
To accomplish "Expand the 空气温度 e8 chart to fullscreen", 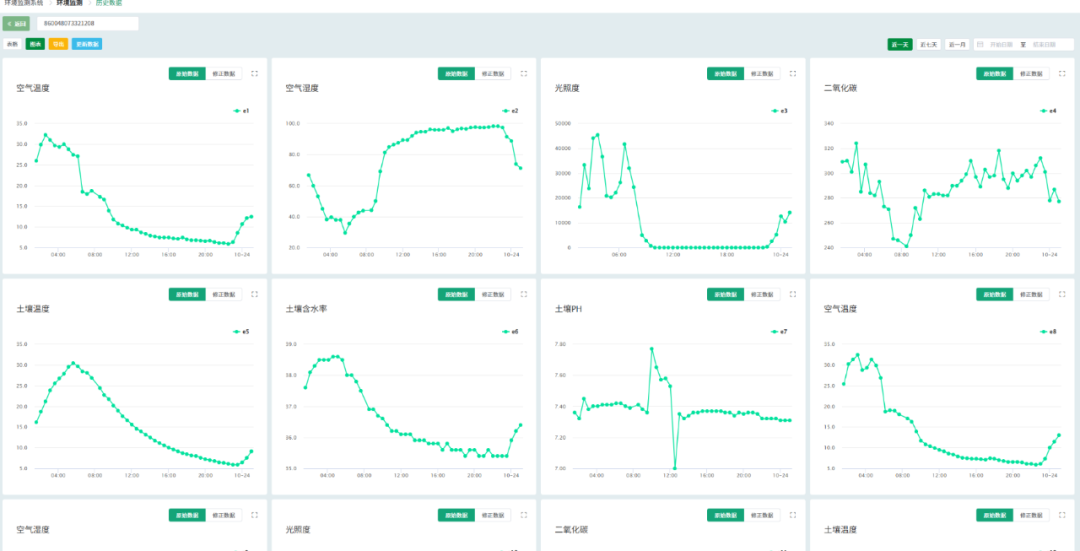I will [x=1062, y=294].
